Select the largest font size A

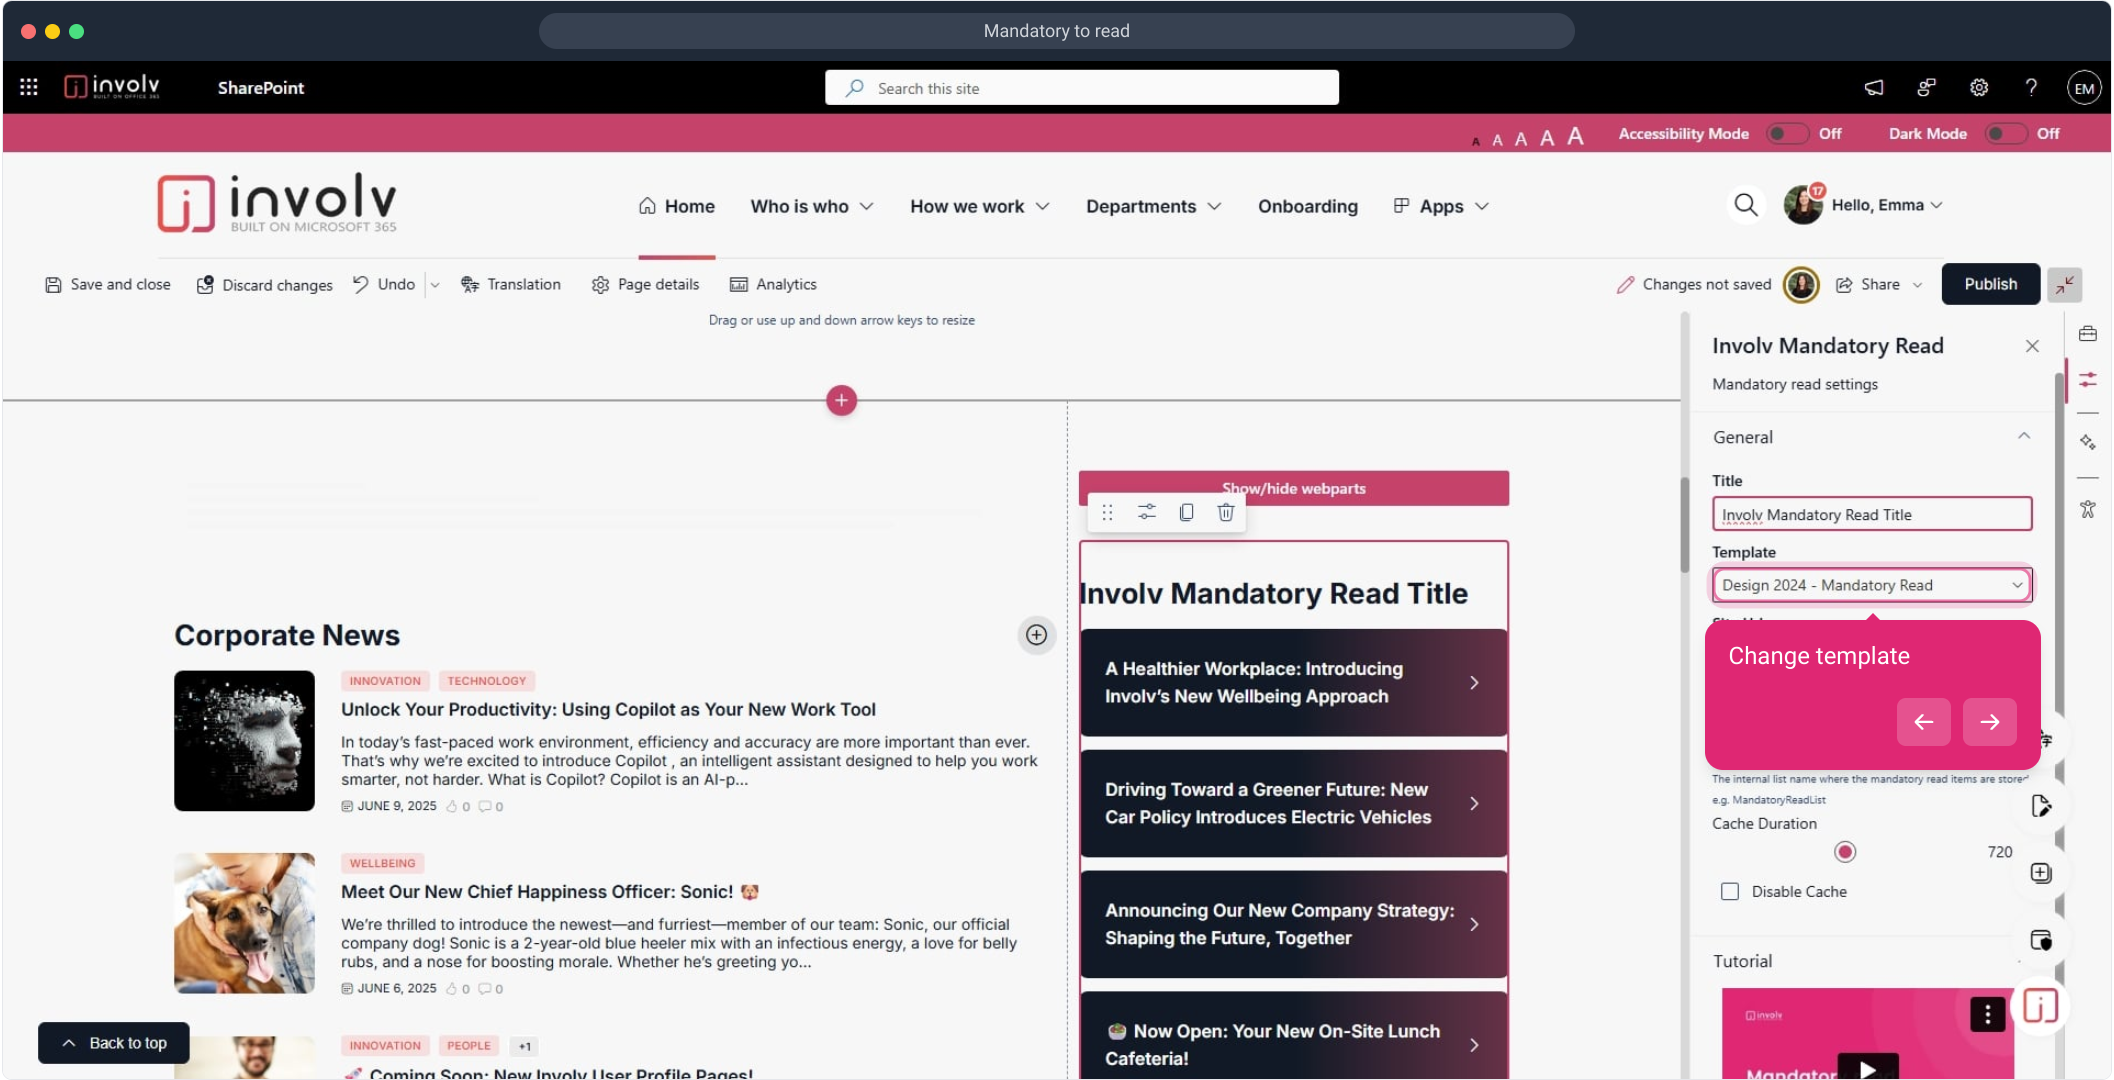[x=1575, y=135]
